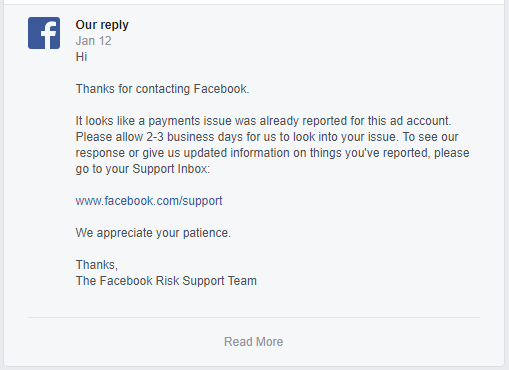Click the "Thanks for contacting Facebook." line

pyautogui.click(x=162, y=89)
